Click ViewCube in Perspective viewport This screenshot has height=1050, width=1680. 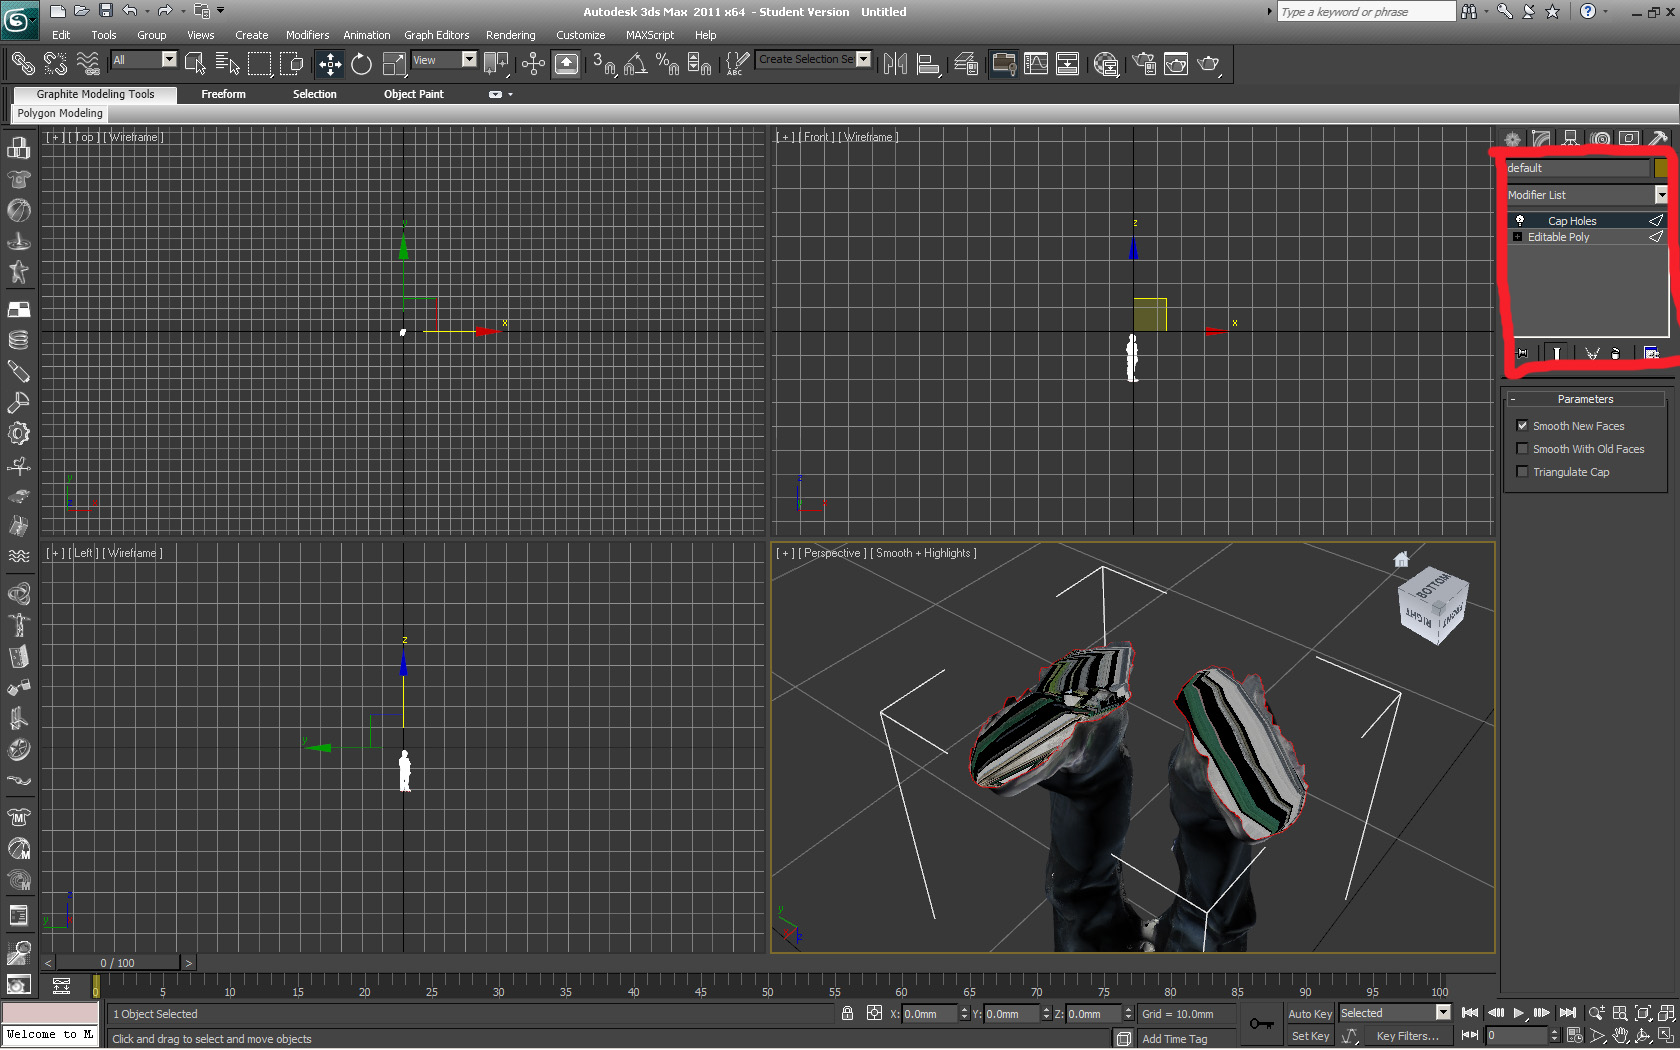1434,605
